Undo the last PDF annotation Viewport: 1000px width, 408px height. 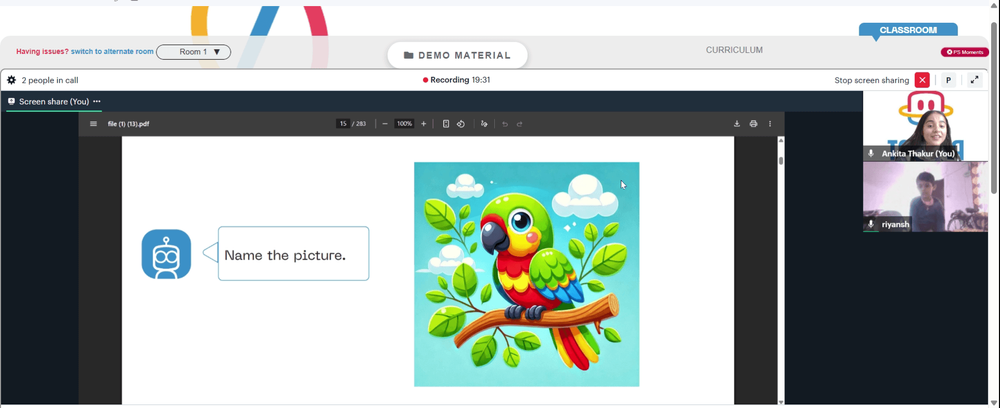click(504, 124)
